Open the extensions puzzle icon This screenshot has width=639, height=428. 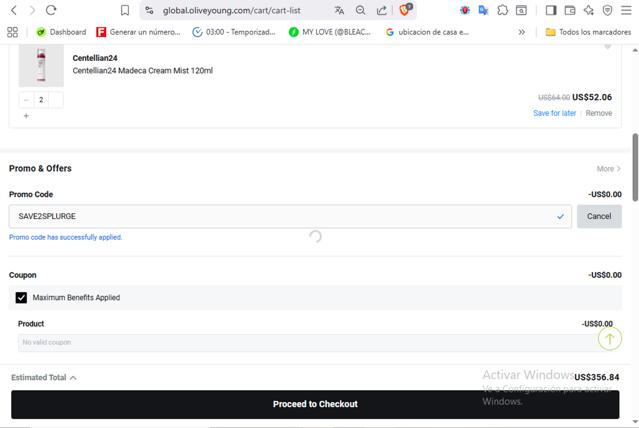point(502,10)
